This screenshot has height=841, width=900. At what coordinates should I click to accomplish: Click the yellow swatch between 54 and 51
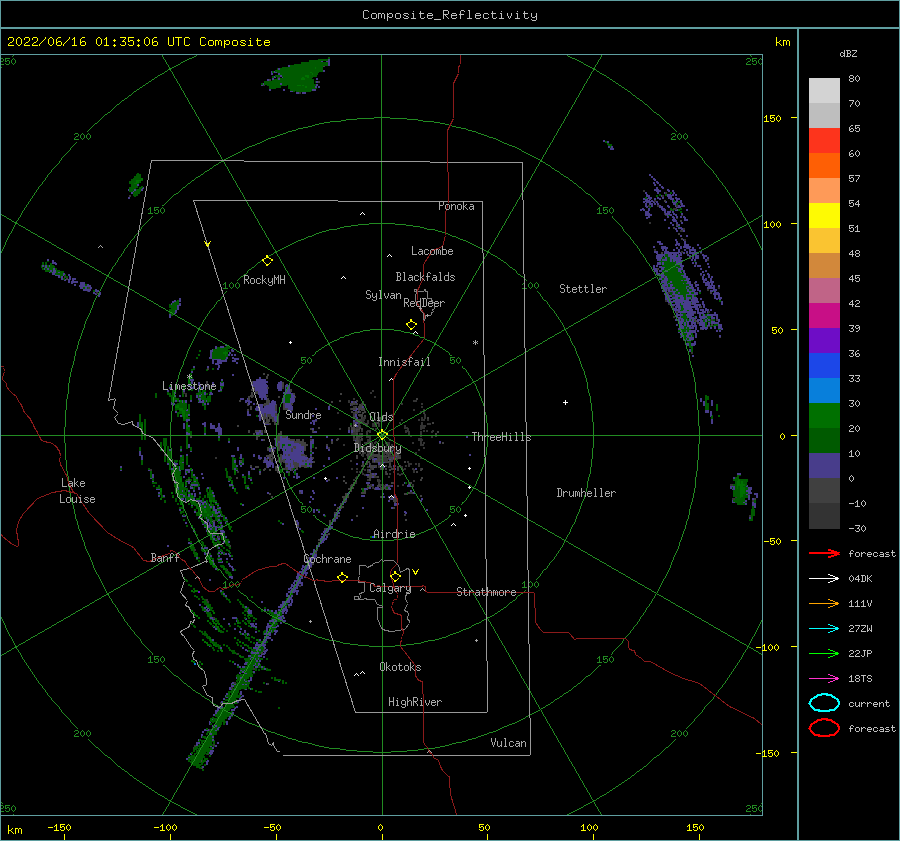(x=824, y=216)
